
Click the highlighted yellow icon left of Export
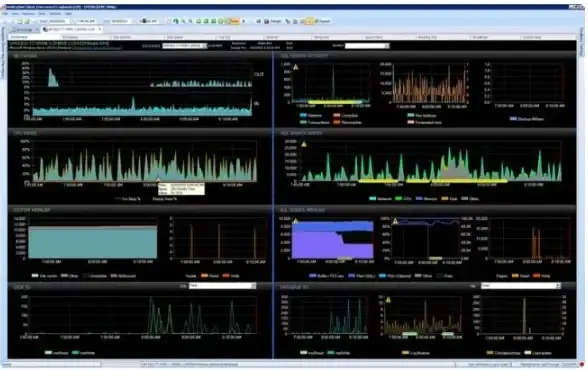309,21
